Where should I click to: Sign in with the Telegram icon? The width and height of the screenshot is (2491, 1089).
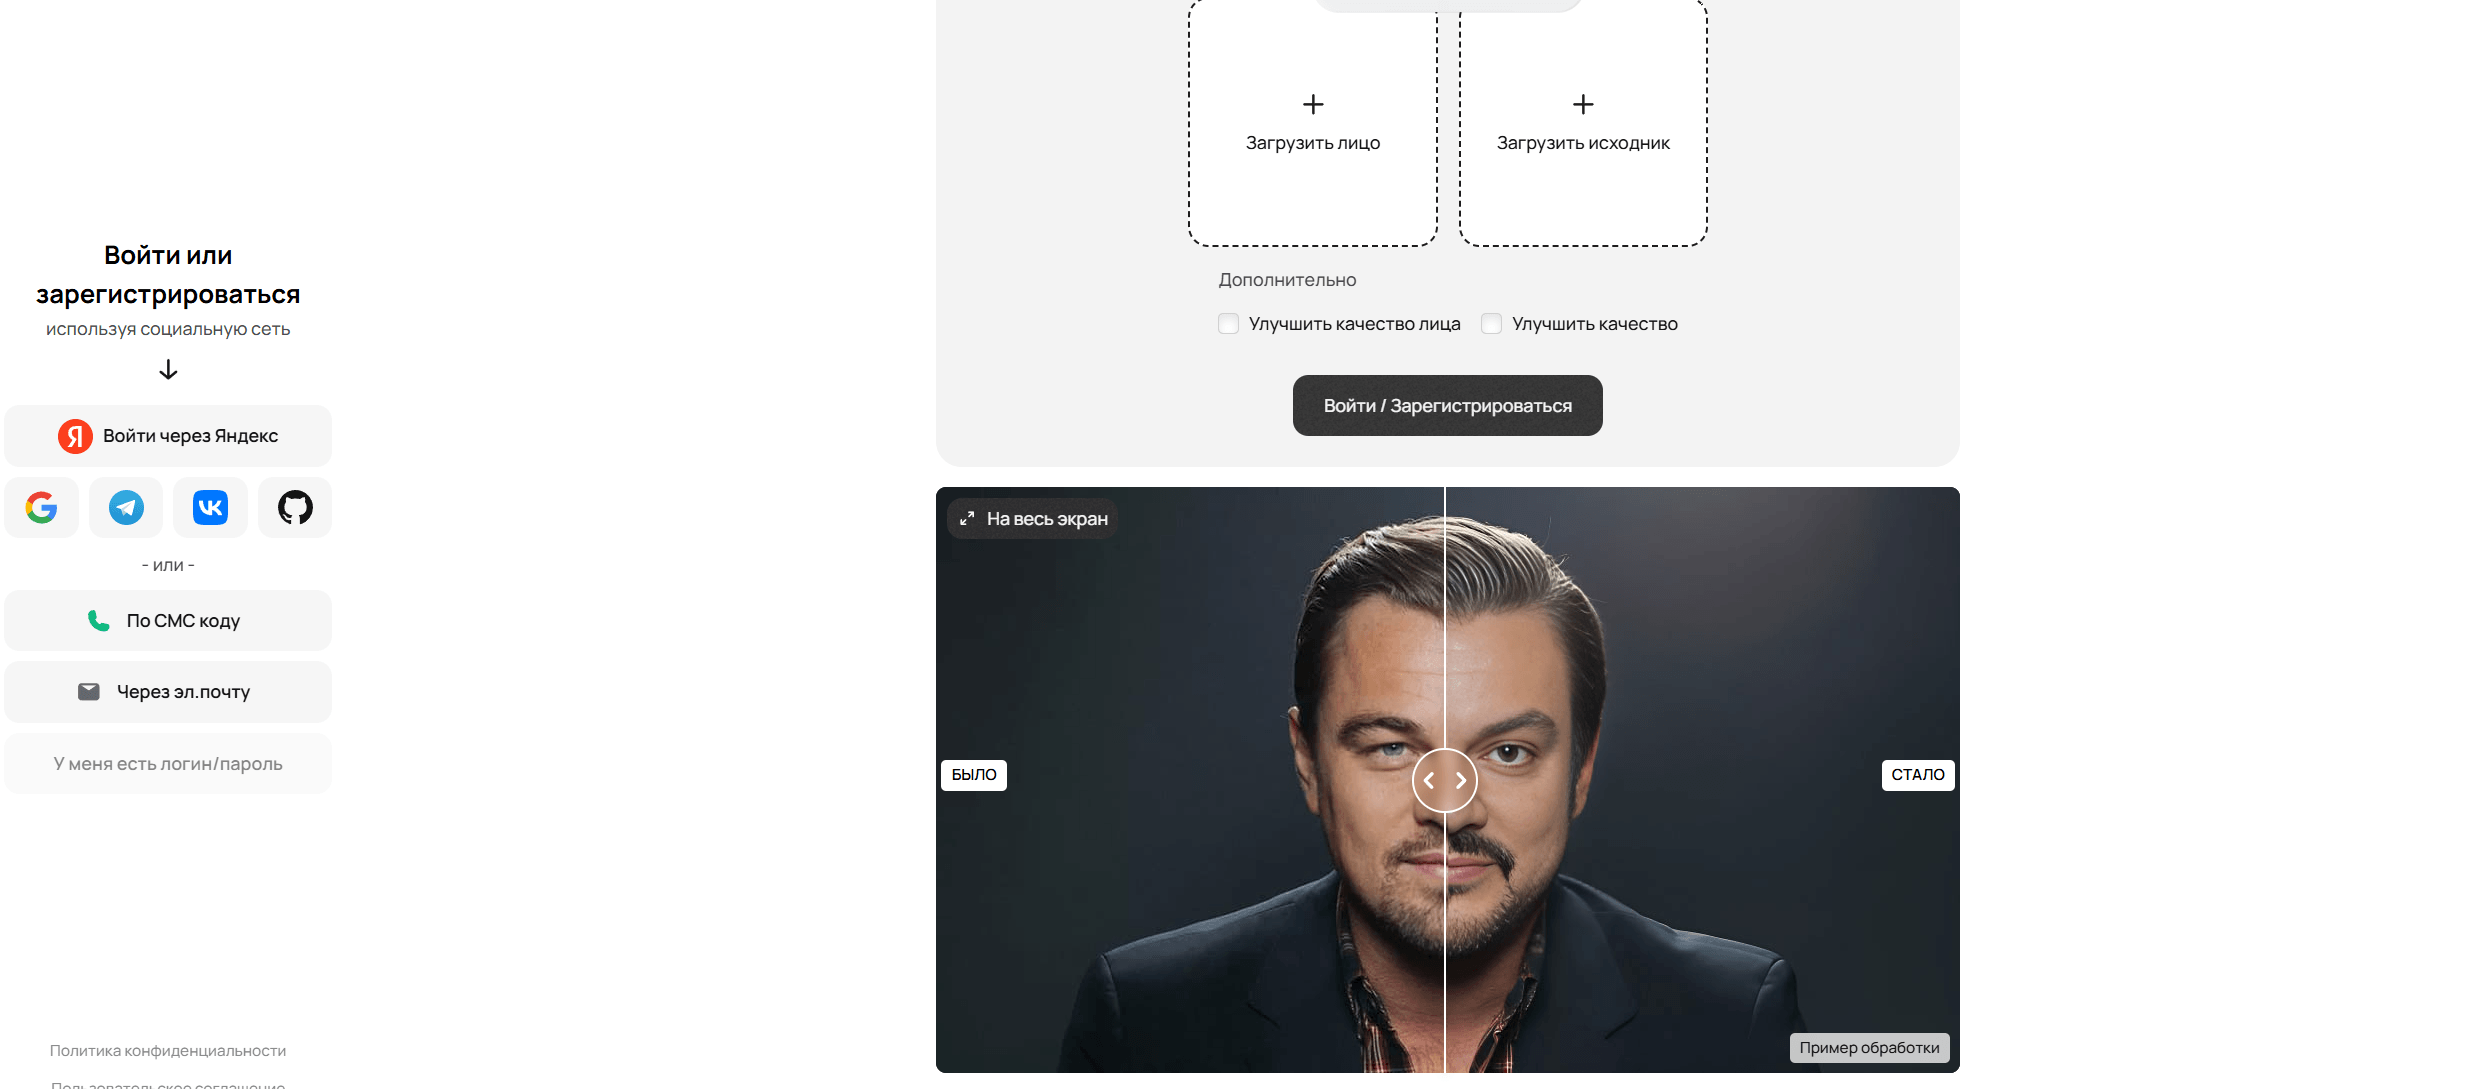pos(126,508)
